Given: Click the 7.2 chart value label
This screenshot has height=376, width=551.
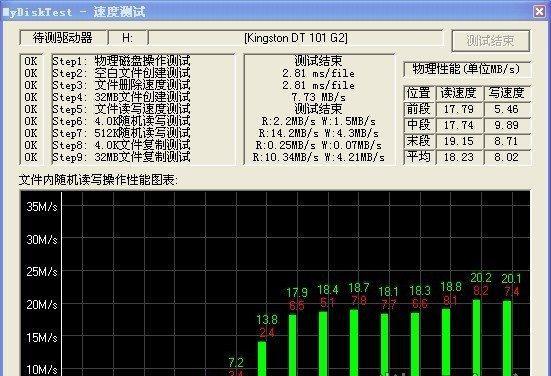Looking at the screenshot, I should [236, 362].
